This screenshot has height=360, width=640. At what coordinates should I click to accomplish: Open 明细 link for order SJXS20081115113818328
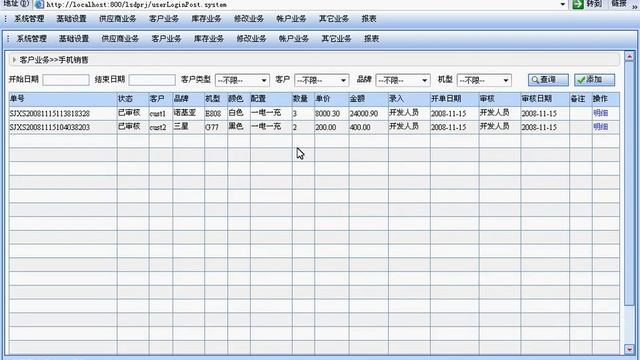click(600, 113)
